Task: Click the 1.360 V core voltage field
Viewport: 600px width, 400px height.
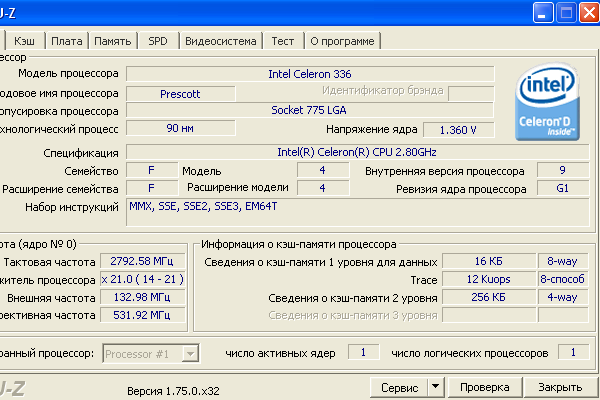Action: (x=458, y=130)
